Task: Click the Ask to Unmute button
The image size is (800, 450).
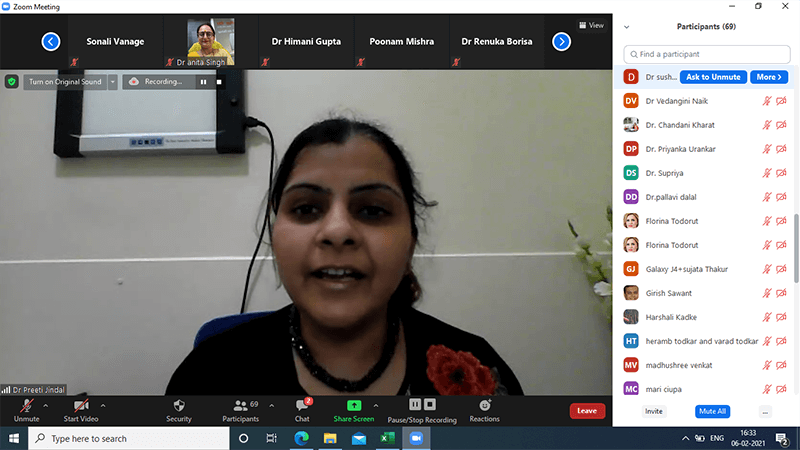Action: pos(713,76)
